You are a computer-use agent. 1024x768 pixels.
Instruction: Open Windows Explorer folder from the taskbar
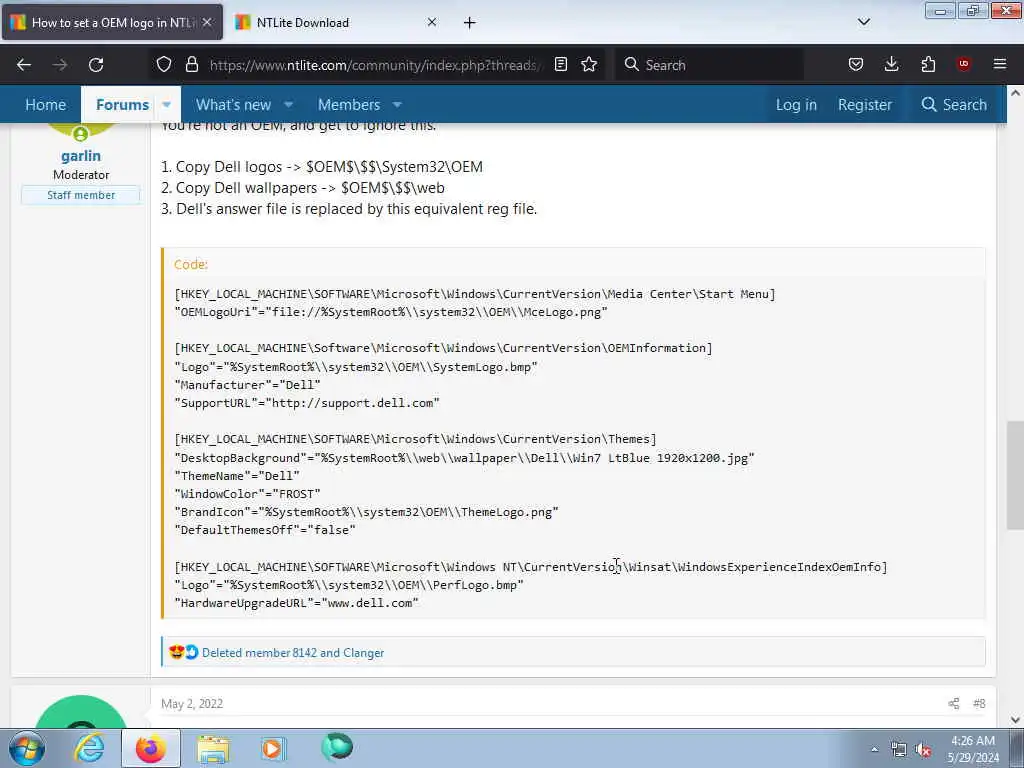pos(213,750)
